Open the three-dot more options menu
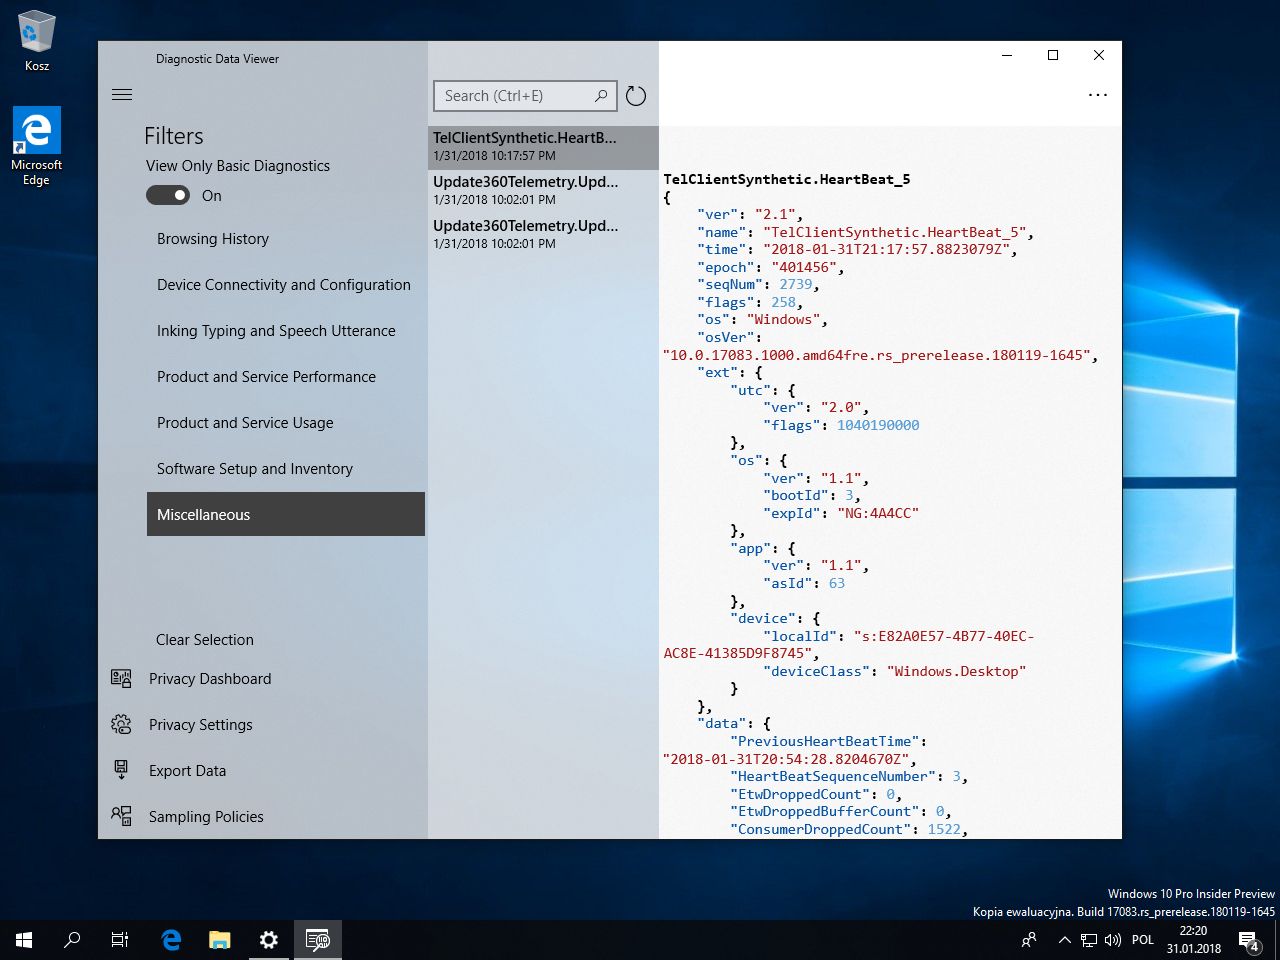This screenshot has width=1280, height=960. [1097, 96]
